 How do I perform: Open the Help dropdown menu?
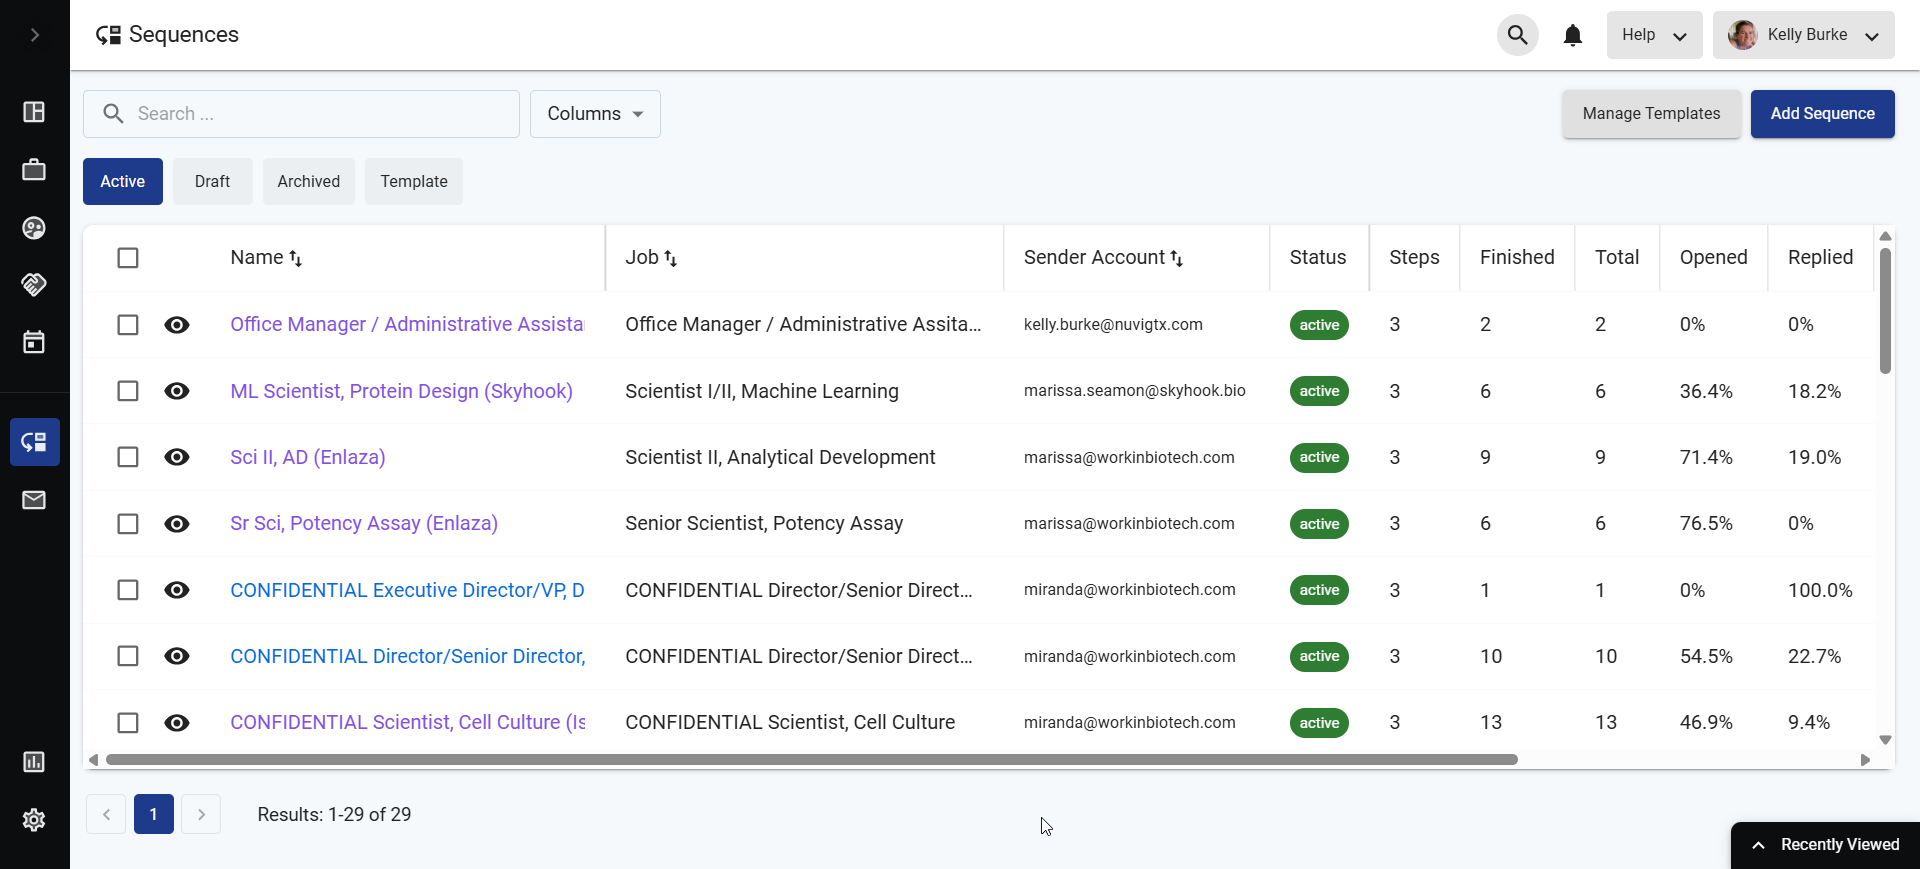1653,35
